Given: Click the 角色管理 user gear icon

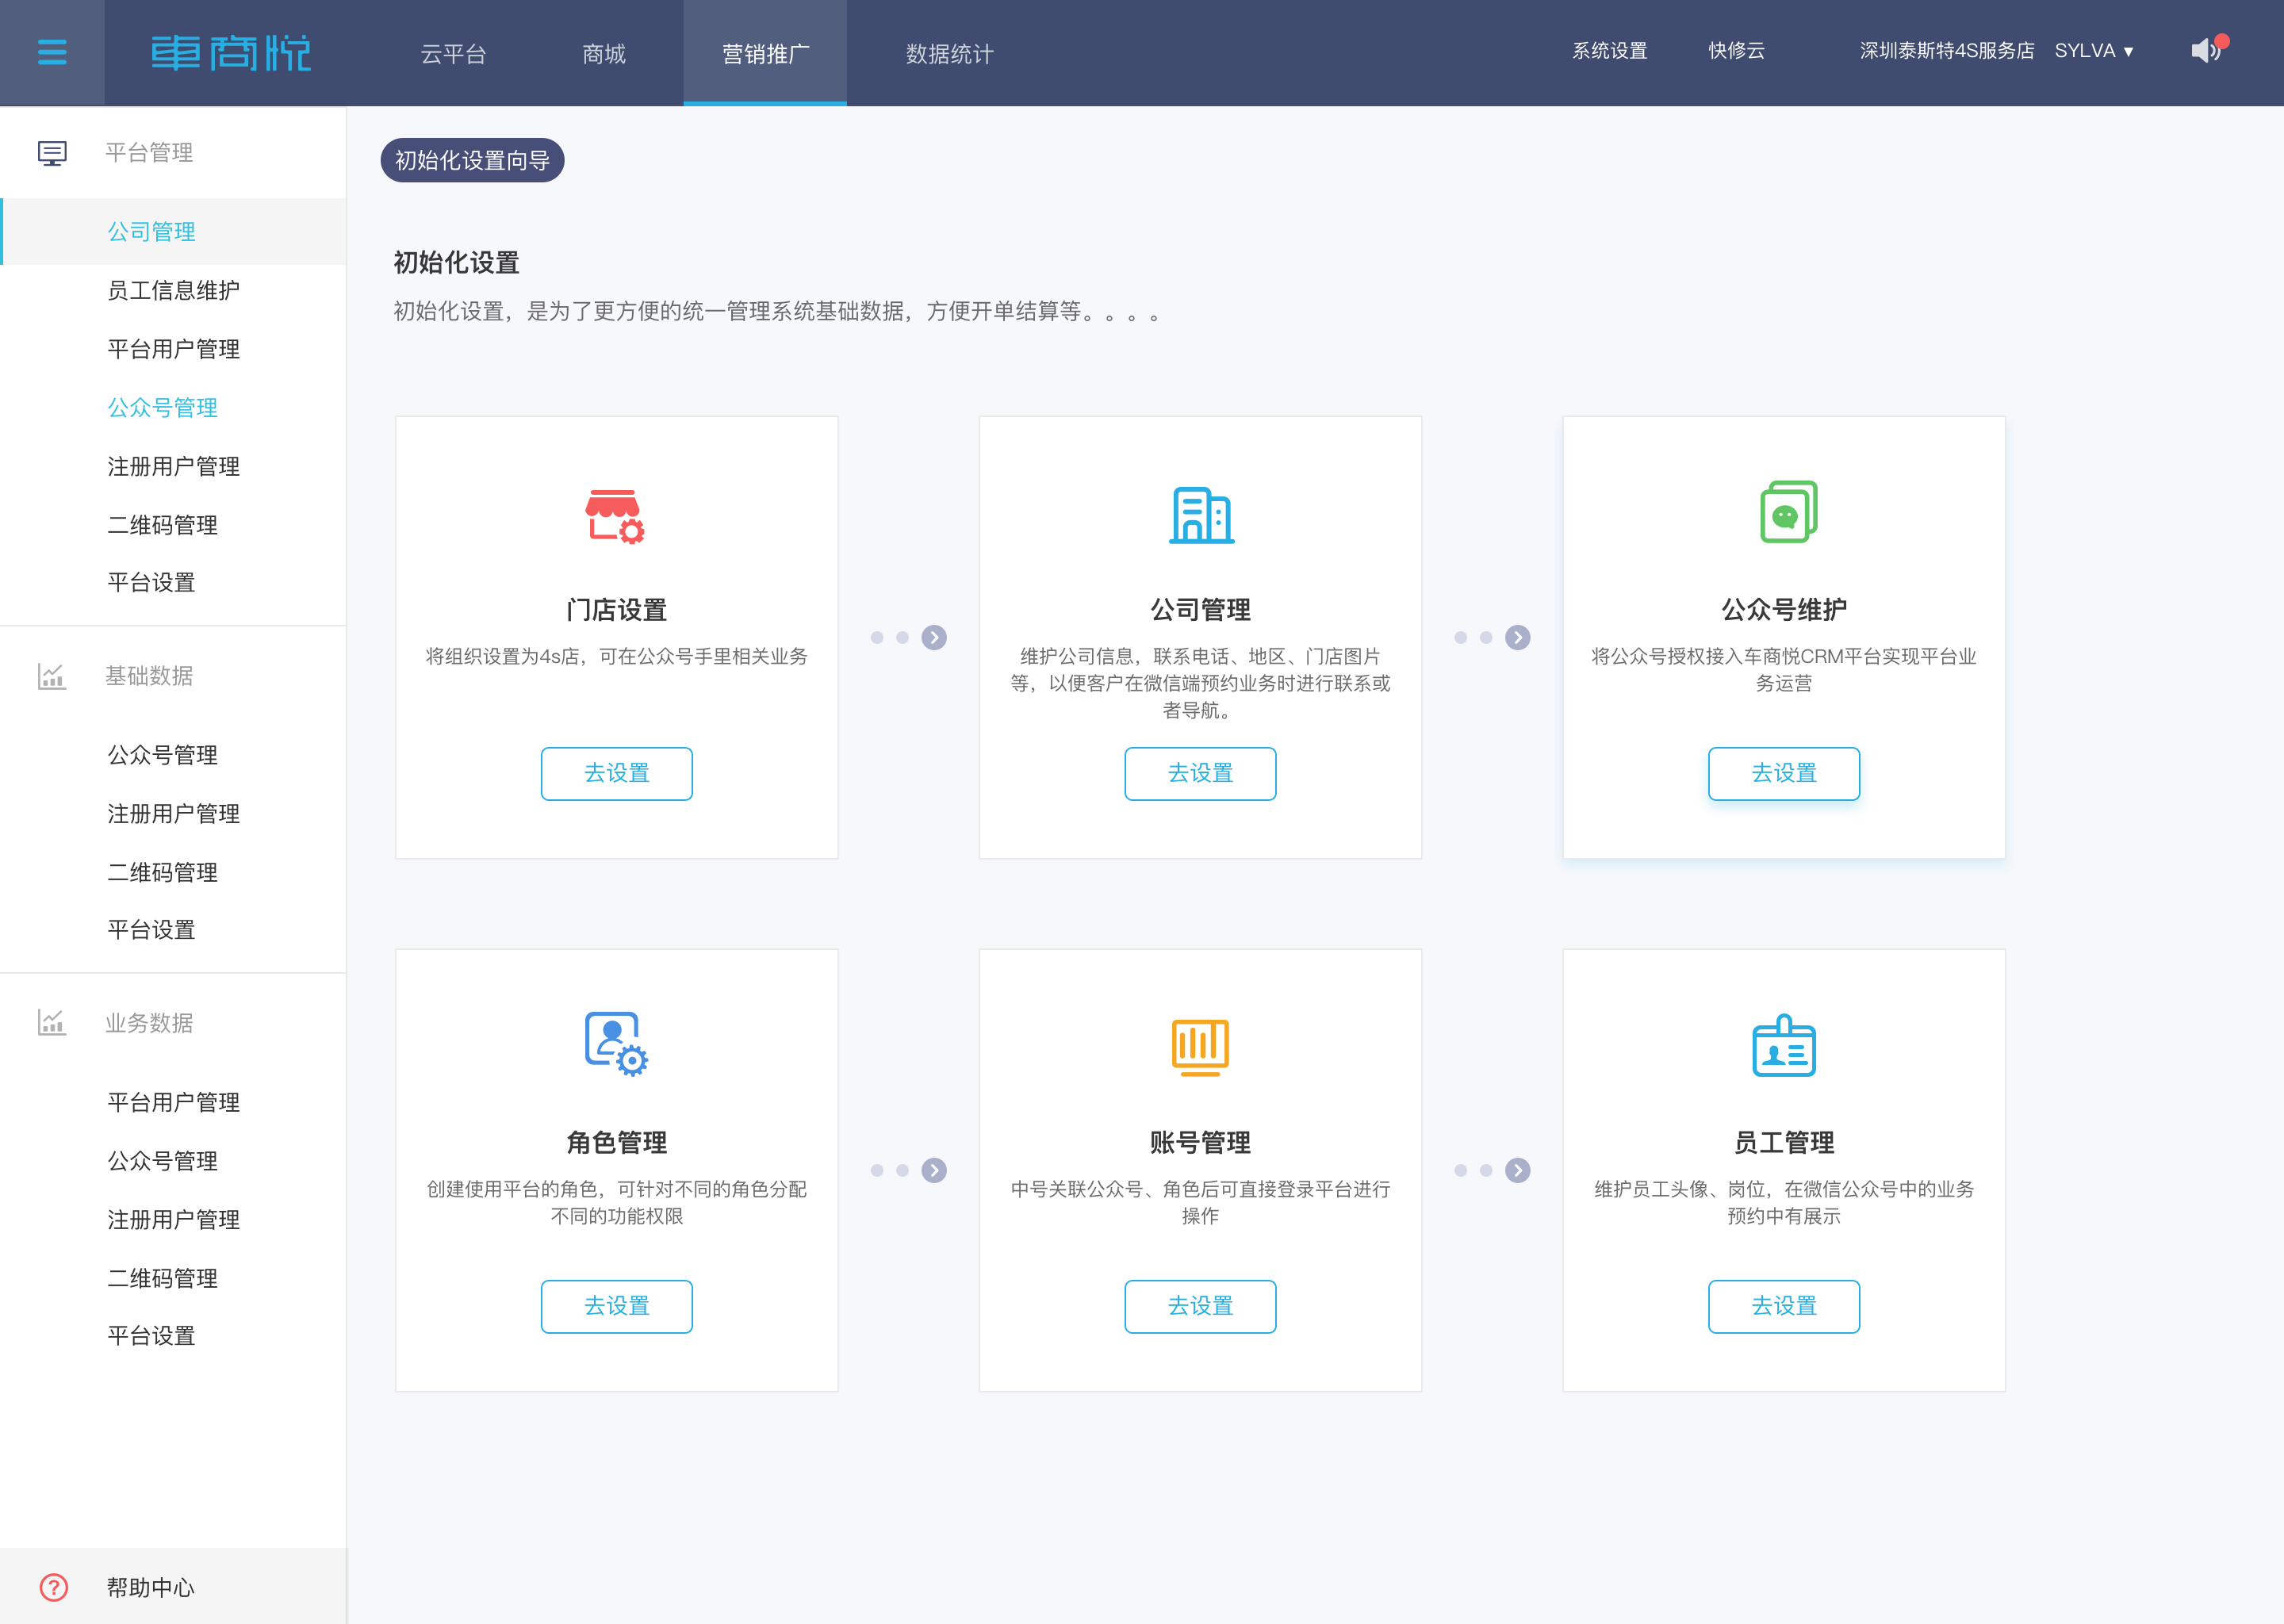Looking at the screenshot, I should (x=616, y=1044).
